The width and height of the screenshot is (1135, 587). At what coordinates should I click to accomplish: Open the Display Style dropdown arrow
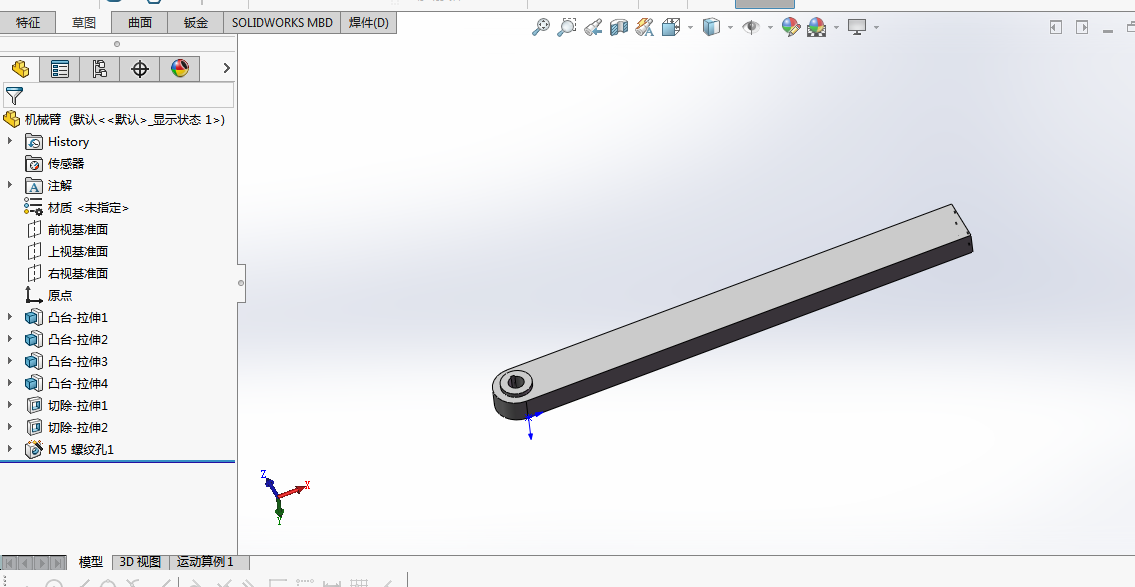[x=730, y=28]
